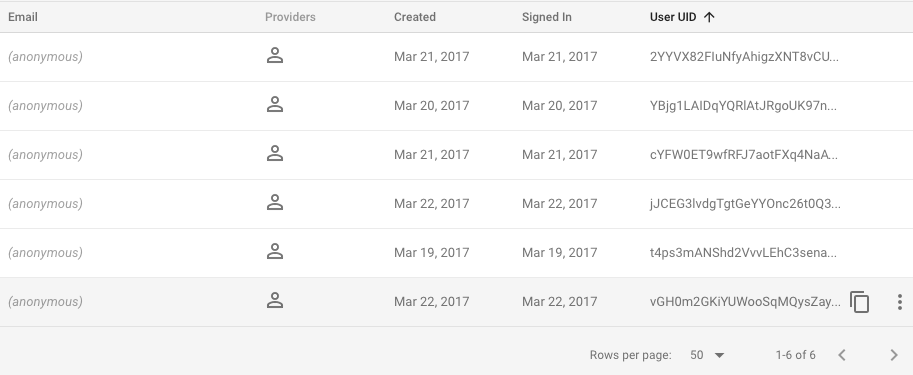
Task: Open the Rows per page dropdown
Action: tap(719, 355)
